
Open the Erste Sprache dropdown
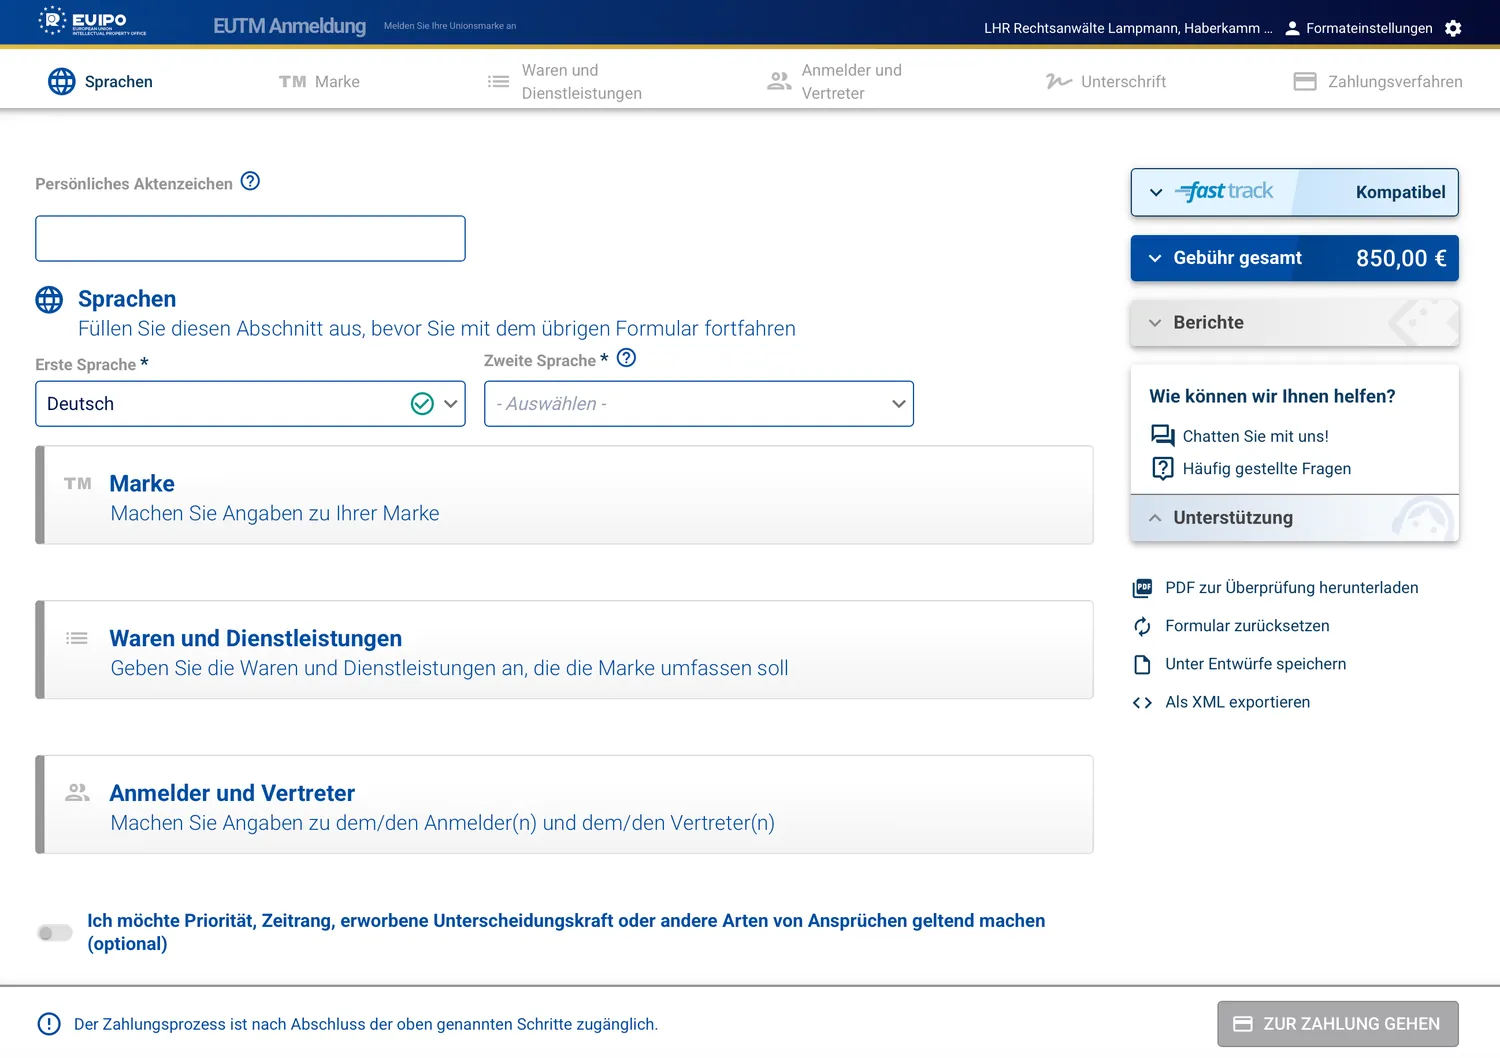250,404
